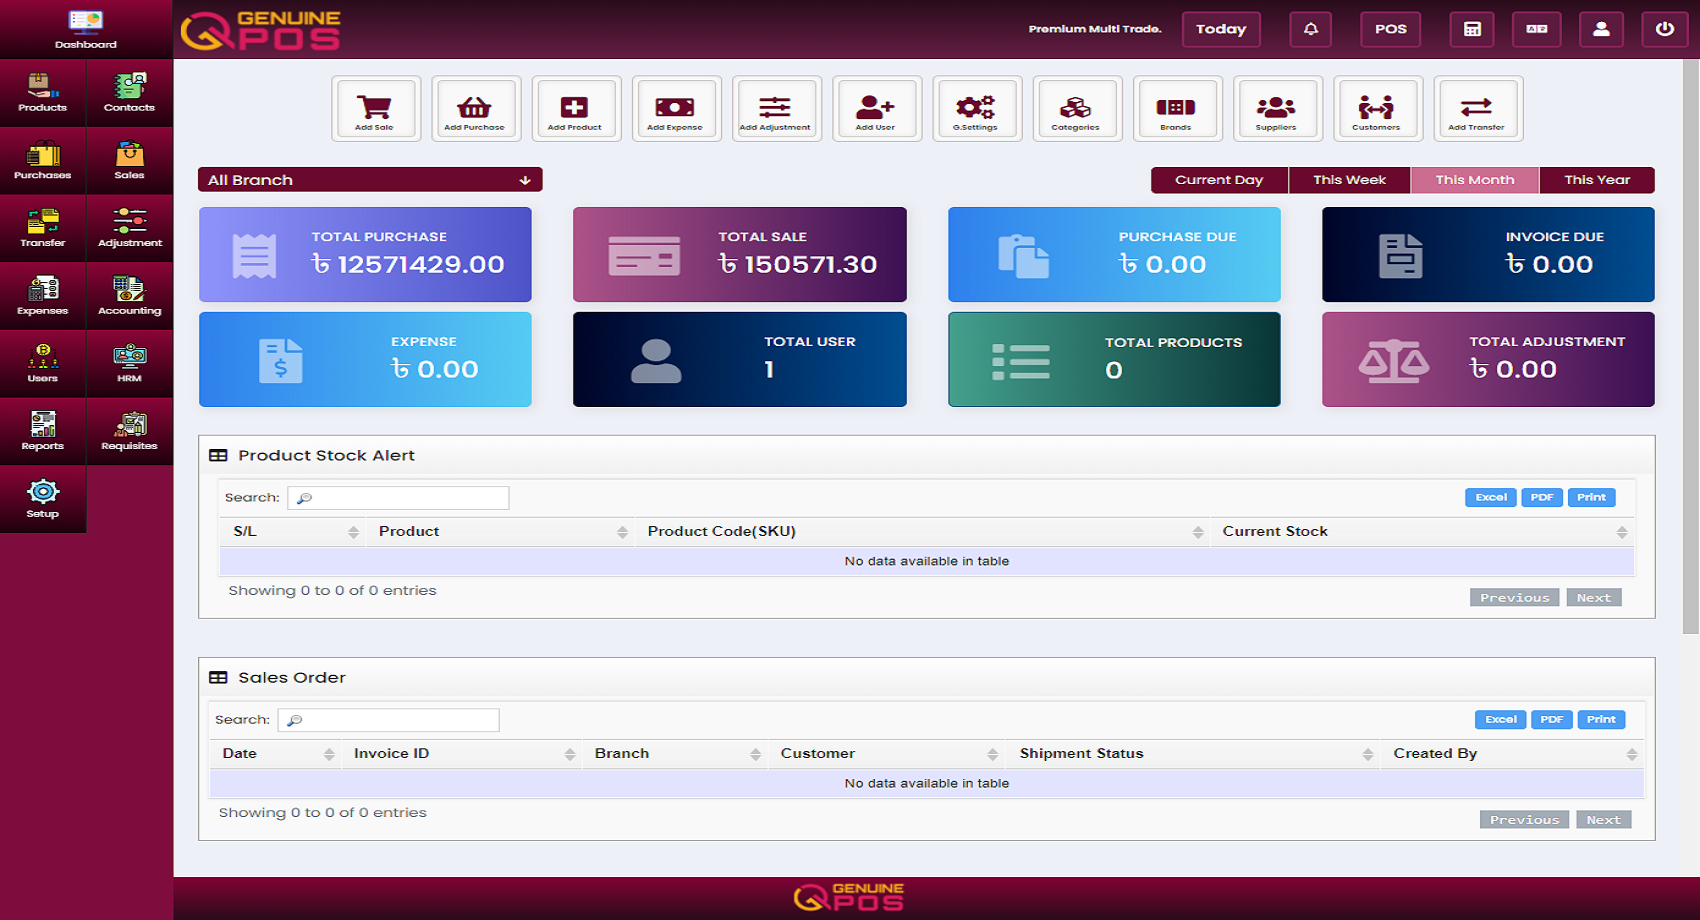Sort Sales Order by Branch
The height and width of the screenshot is (920, 1700).
[x=674, y=754]
